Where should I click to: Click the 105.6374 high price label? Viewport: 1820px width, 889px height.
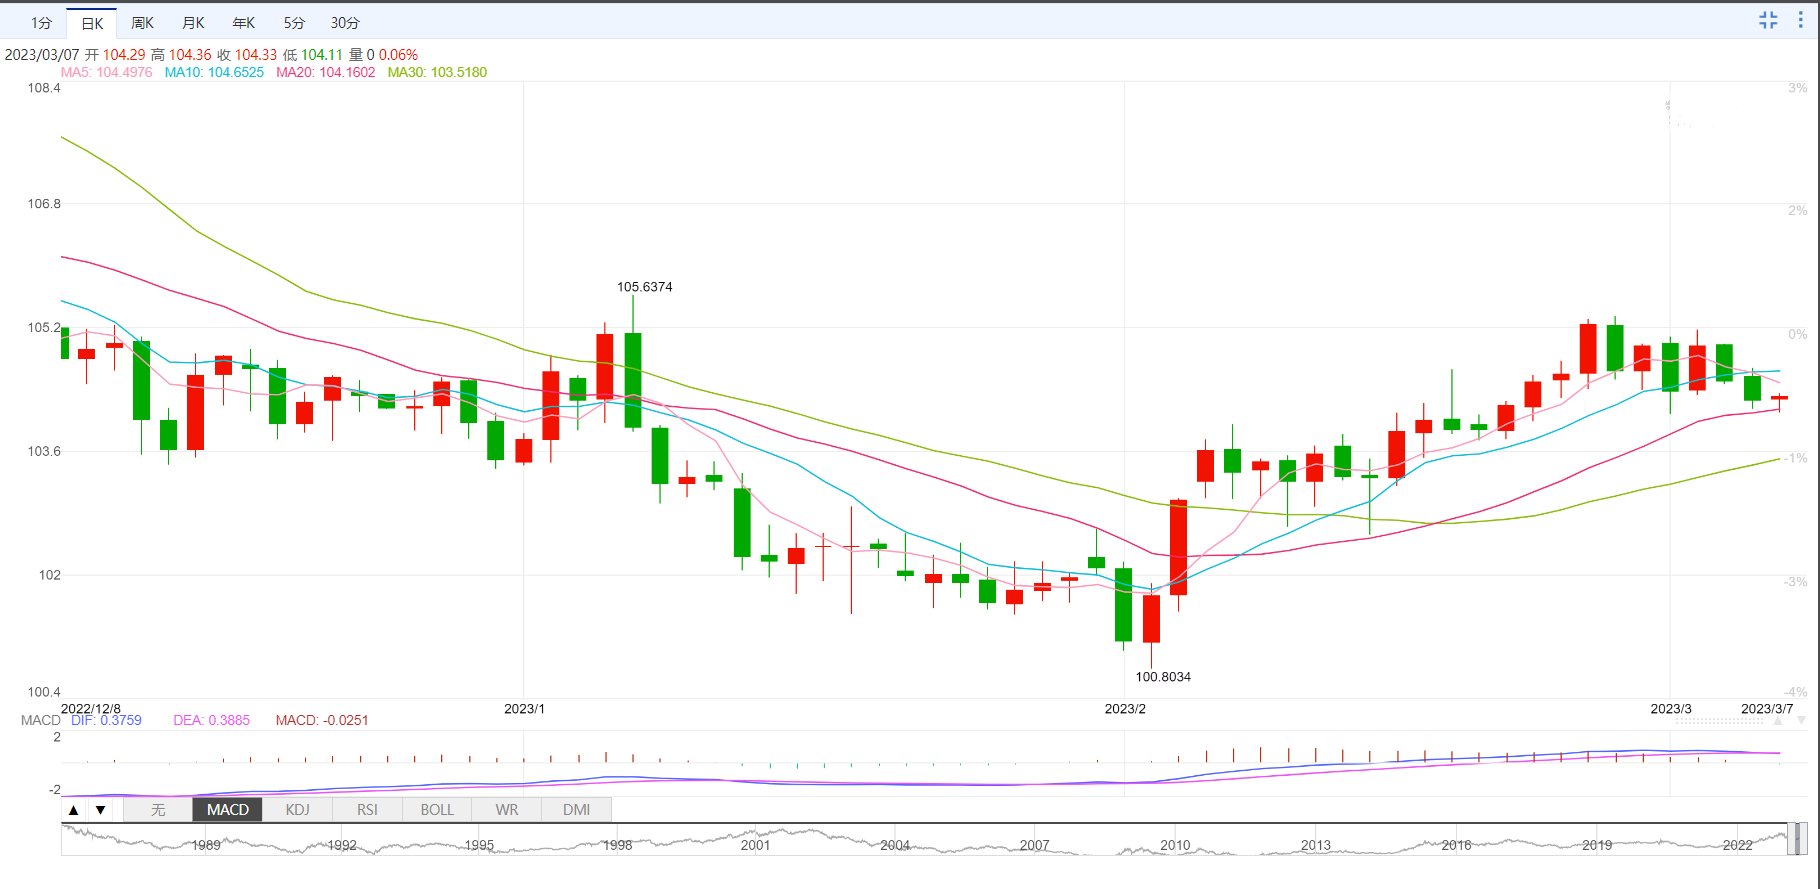[x=645, y=287]
